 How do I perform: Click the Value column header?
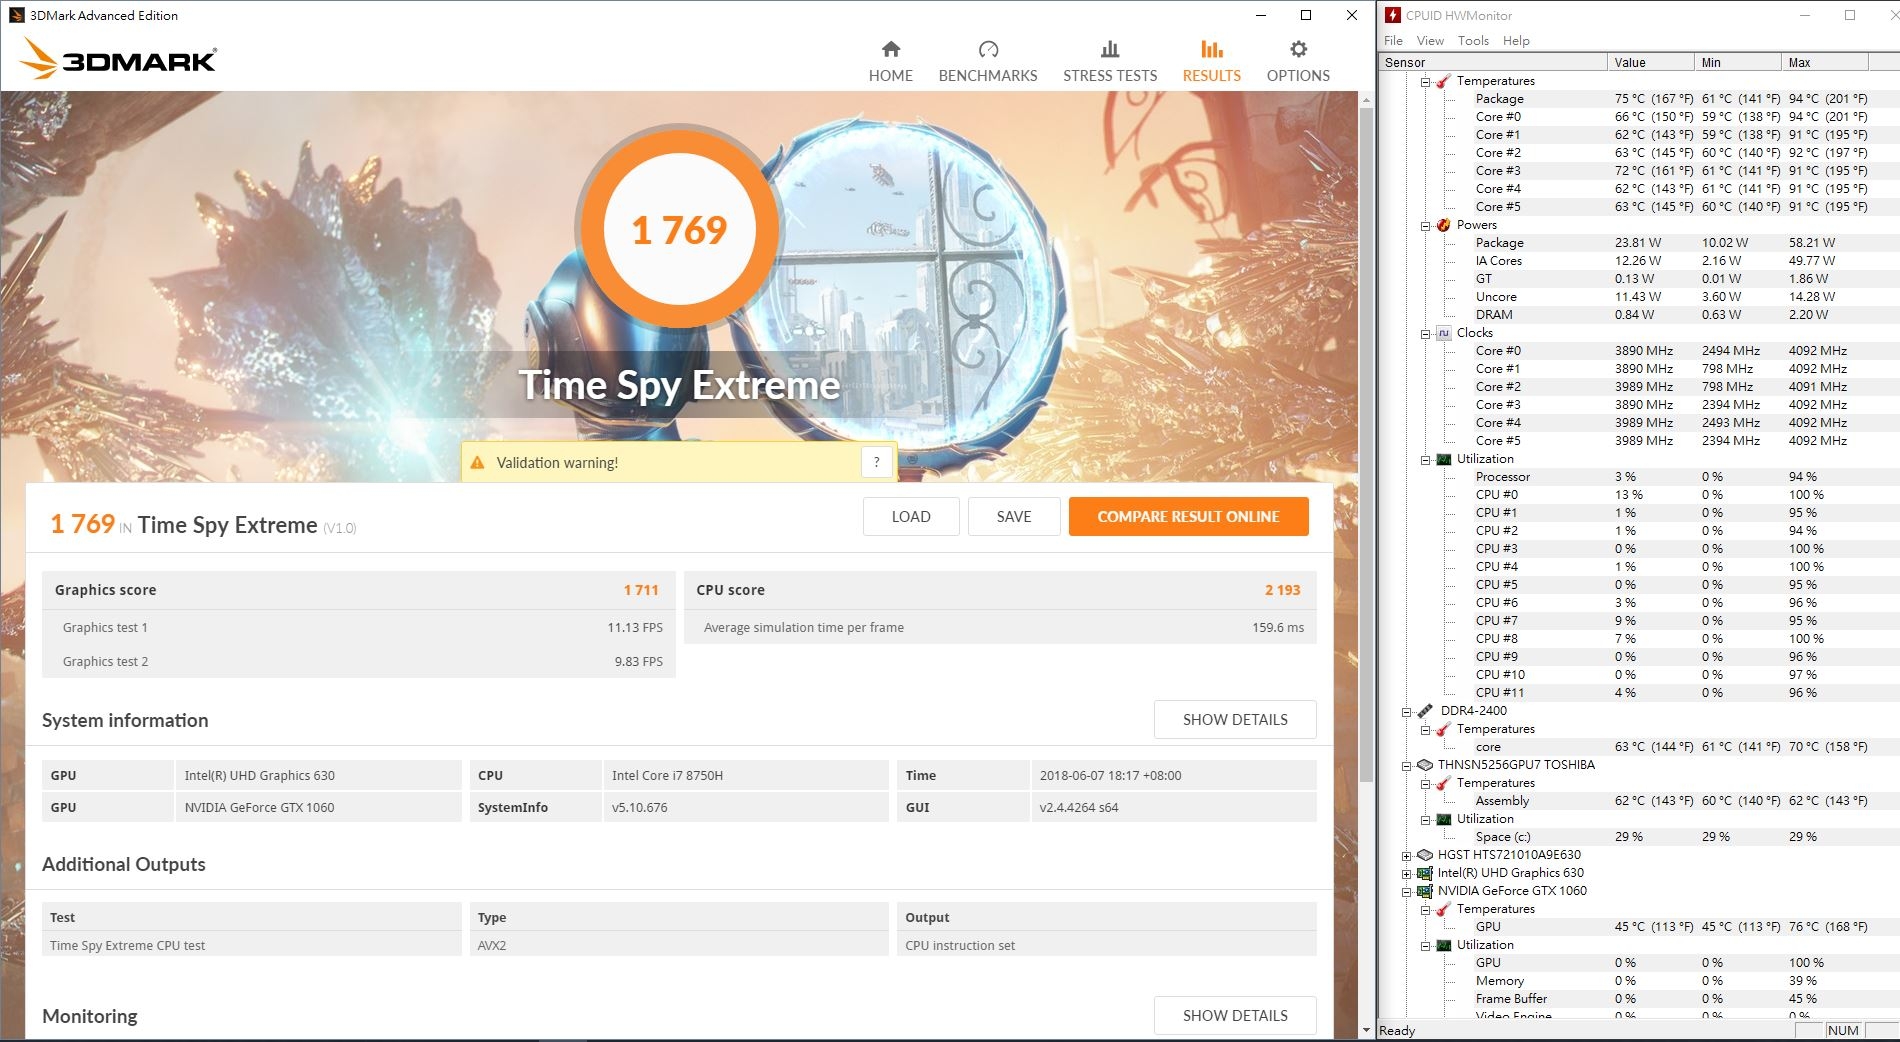tap(1652, 62)
